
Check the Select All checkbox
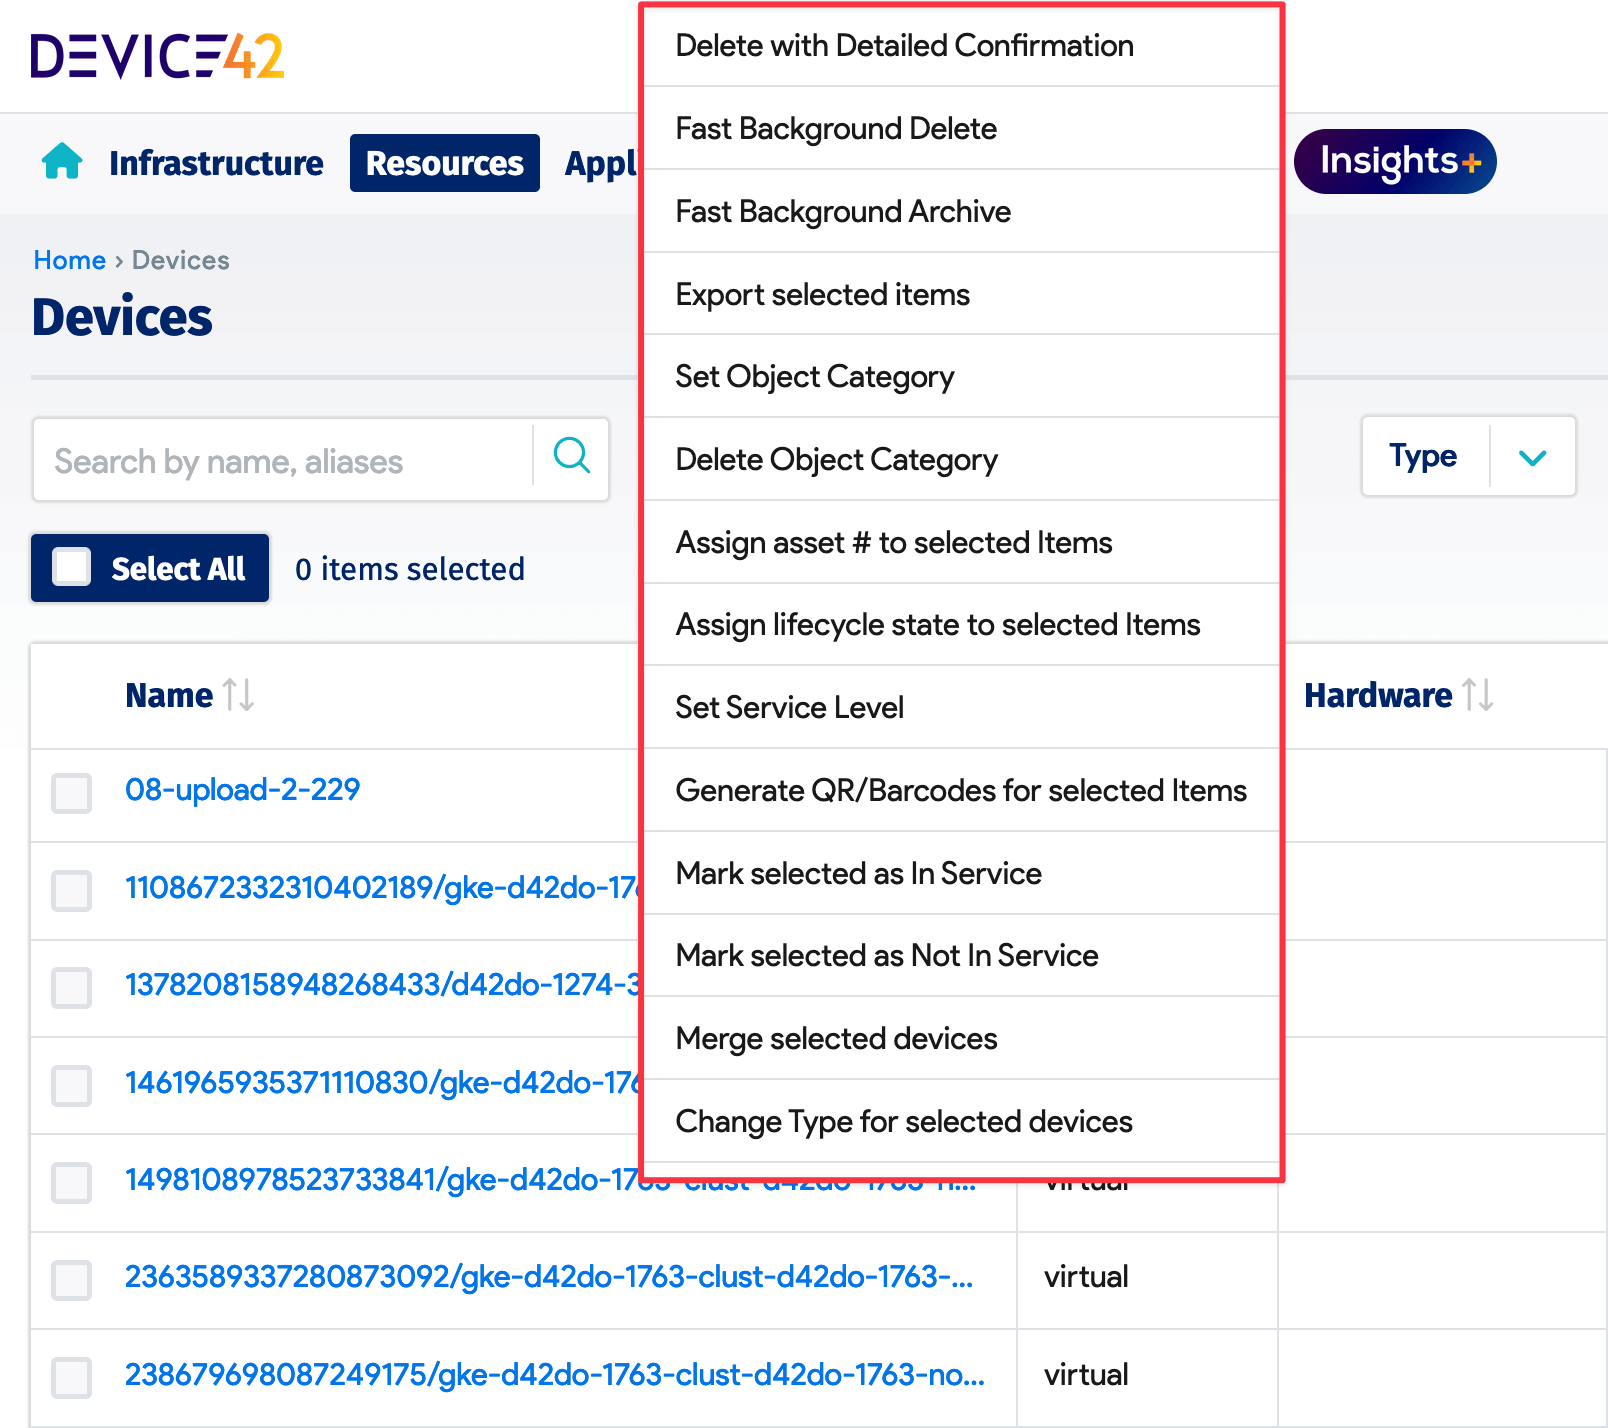(x=70, y=567)
